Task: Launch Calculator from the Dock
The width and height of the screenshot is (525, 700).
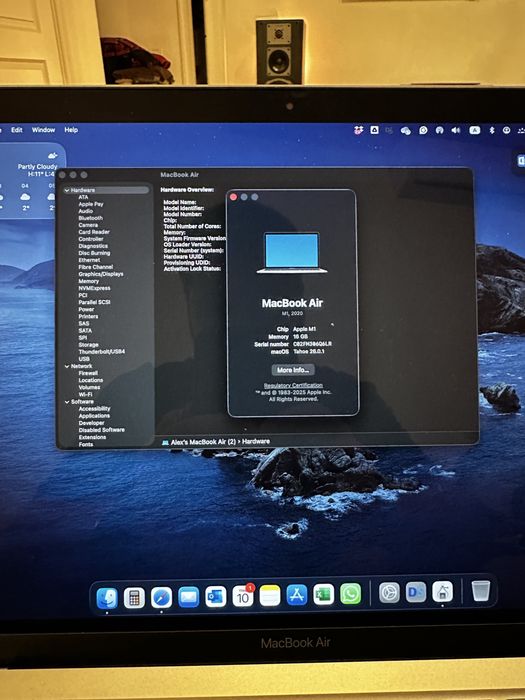Action: 134,597
